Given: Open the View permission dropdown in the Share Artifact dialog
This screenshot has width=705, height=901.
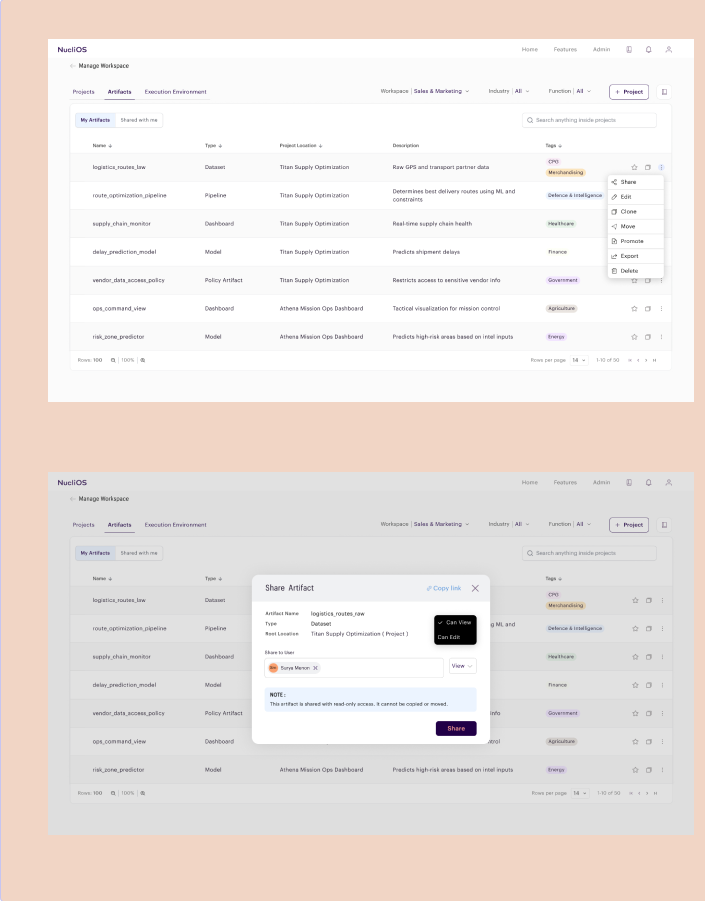Looking at the screenshot, I should pos(463,666).
